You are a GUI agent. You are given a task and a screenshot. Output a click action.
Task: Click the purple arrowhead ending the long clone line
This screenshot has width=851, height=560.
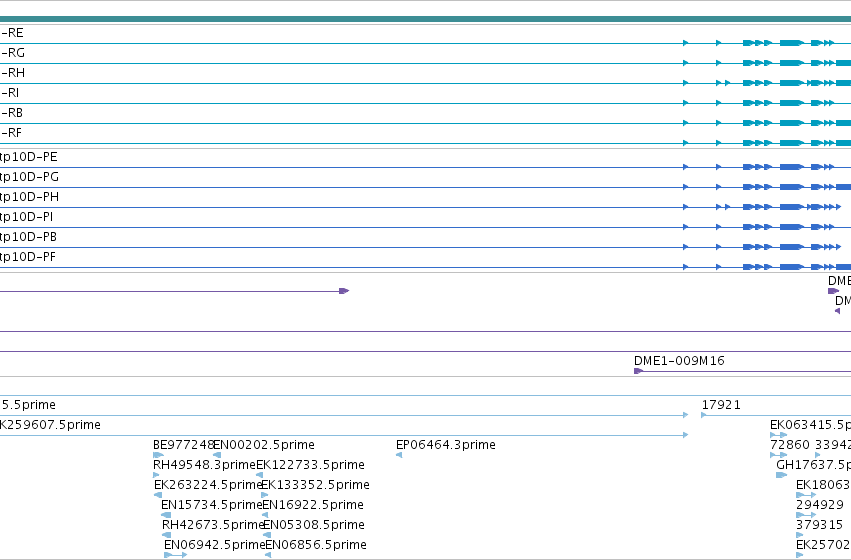[344, 291]
